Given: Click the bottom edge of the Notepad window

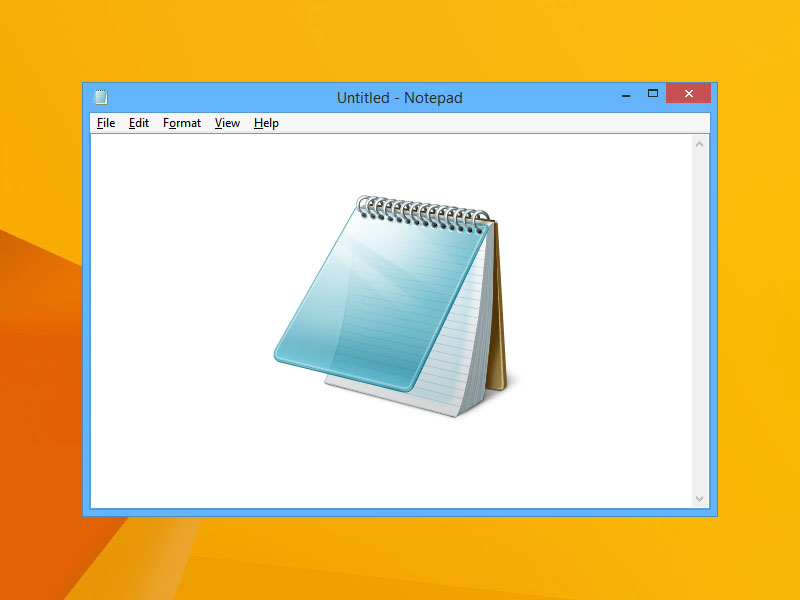Looking at the screenshot, I should coord(400,513).
